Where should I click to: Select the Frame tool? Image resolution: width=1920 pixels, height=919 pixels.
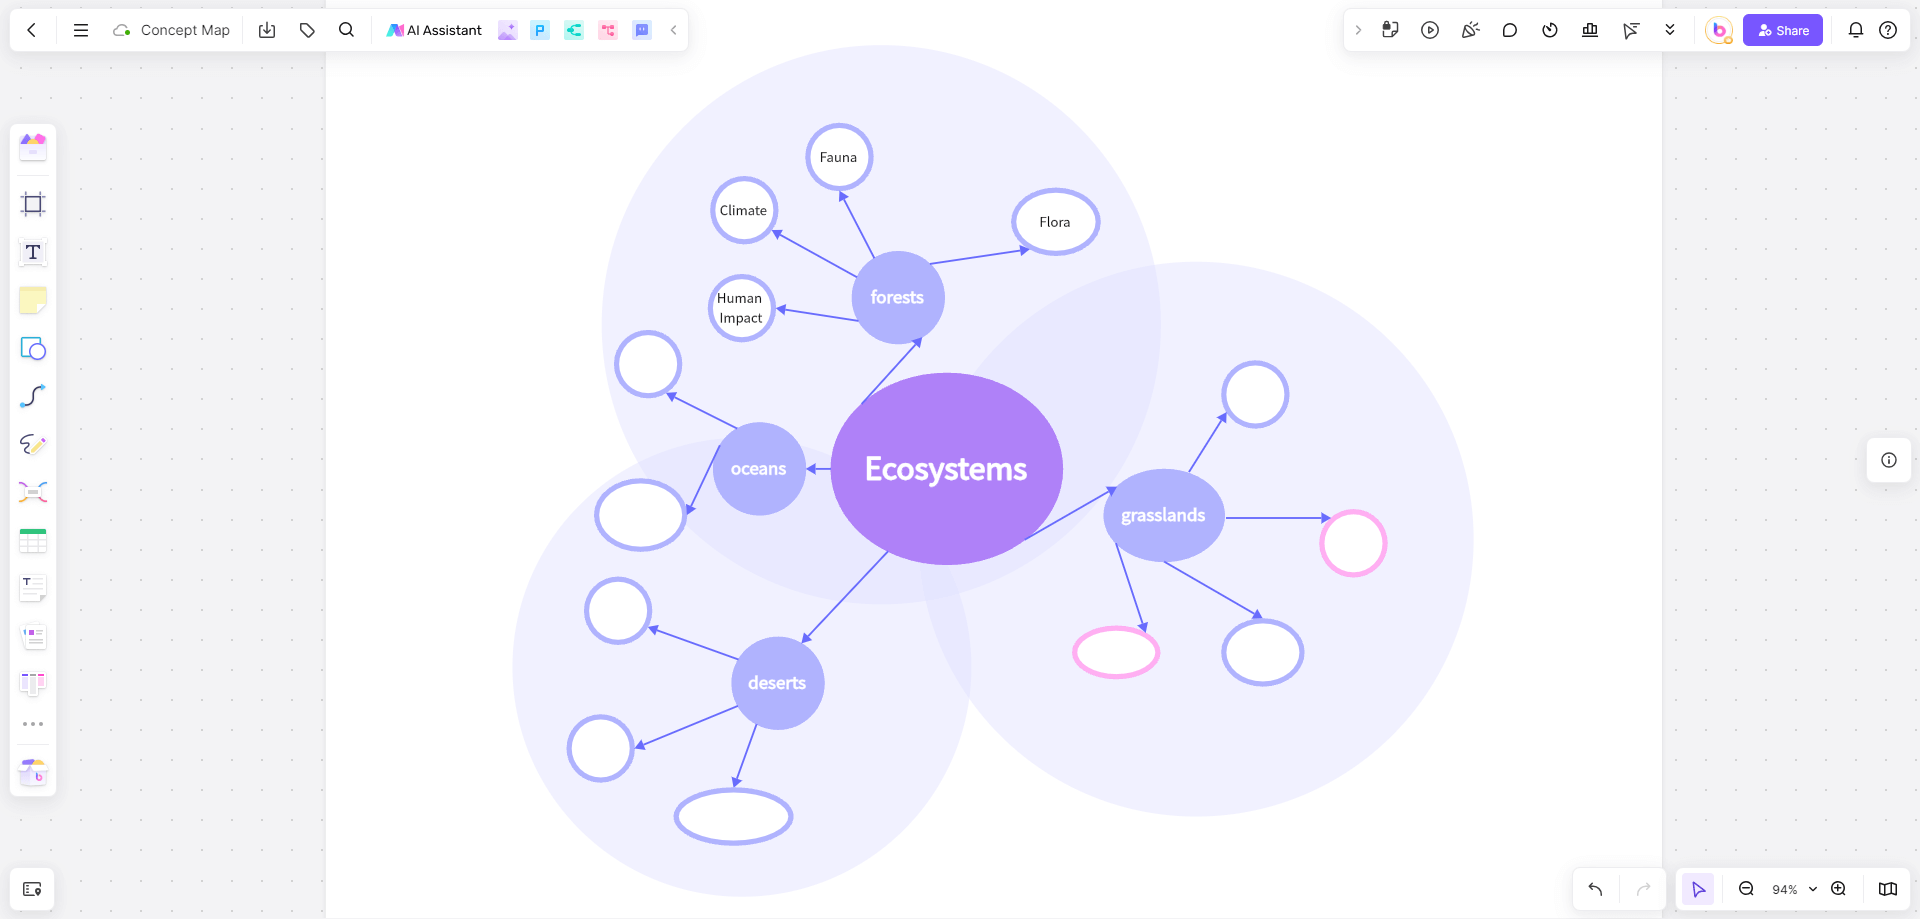[x=33, y=204]
